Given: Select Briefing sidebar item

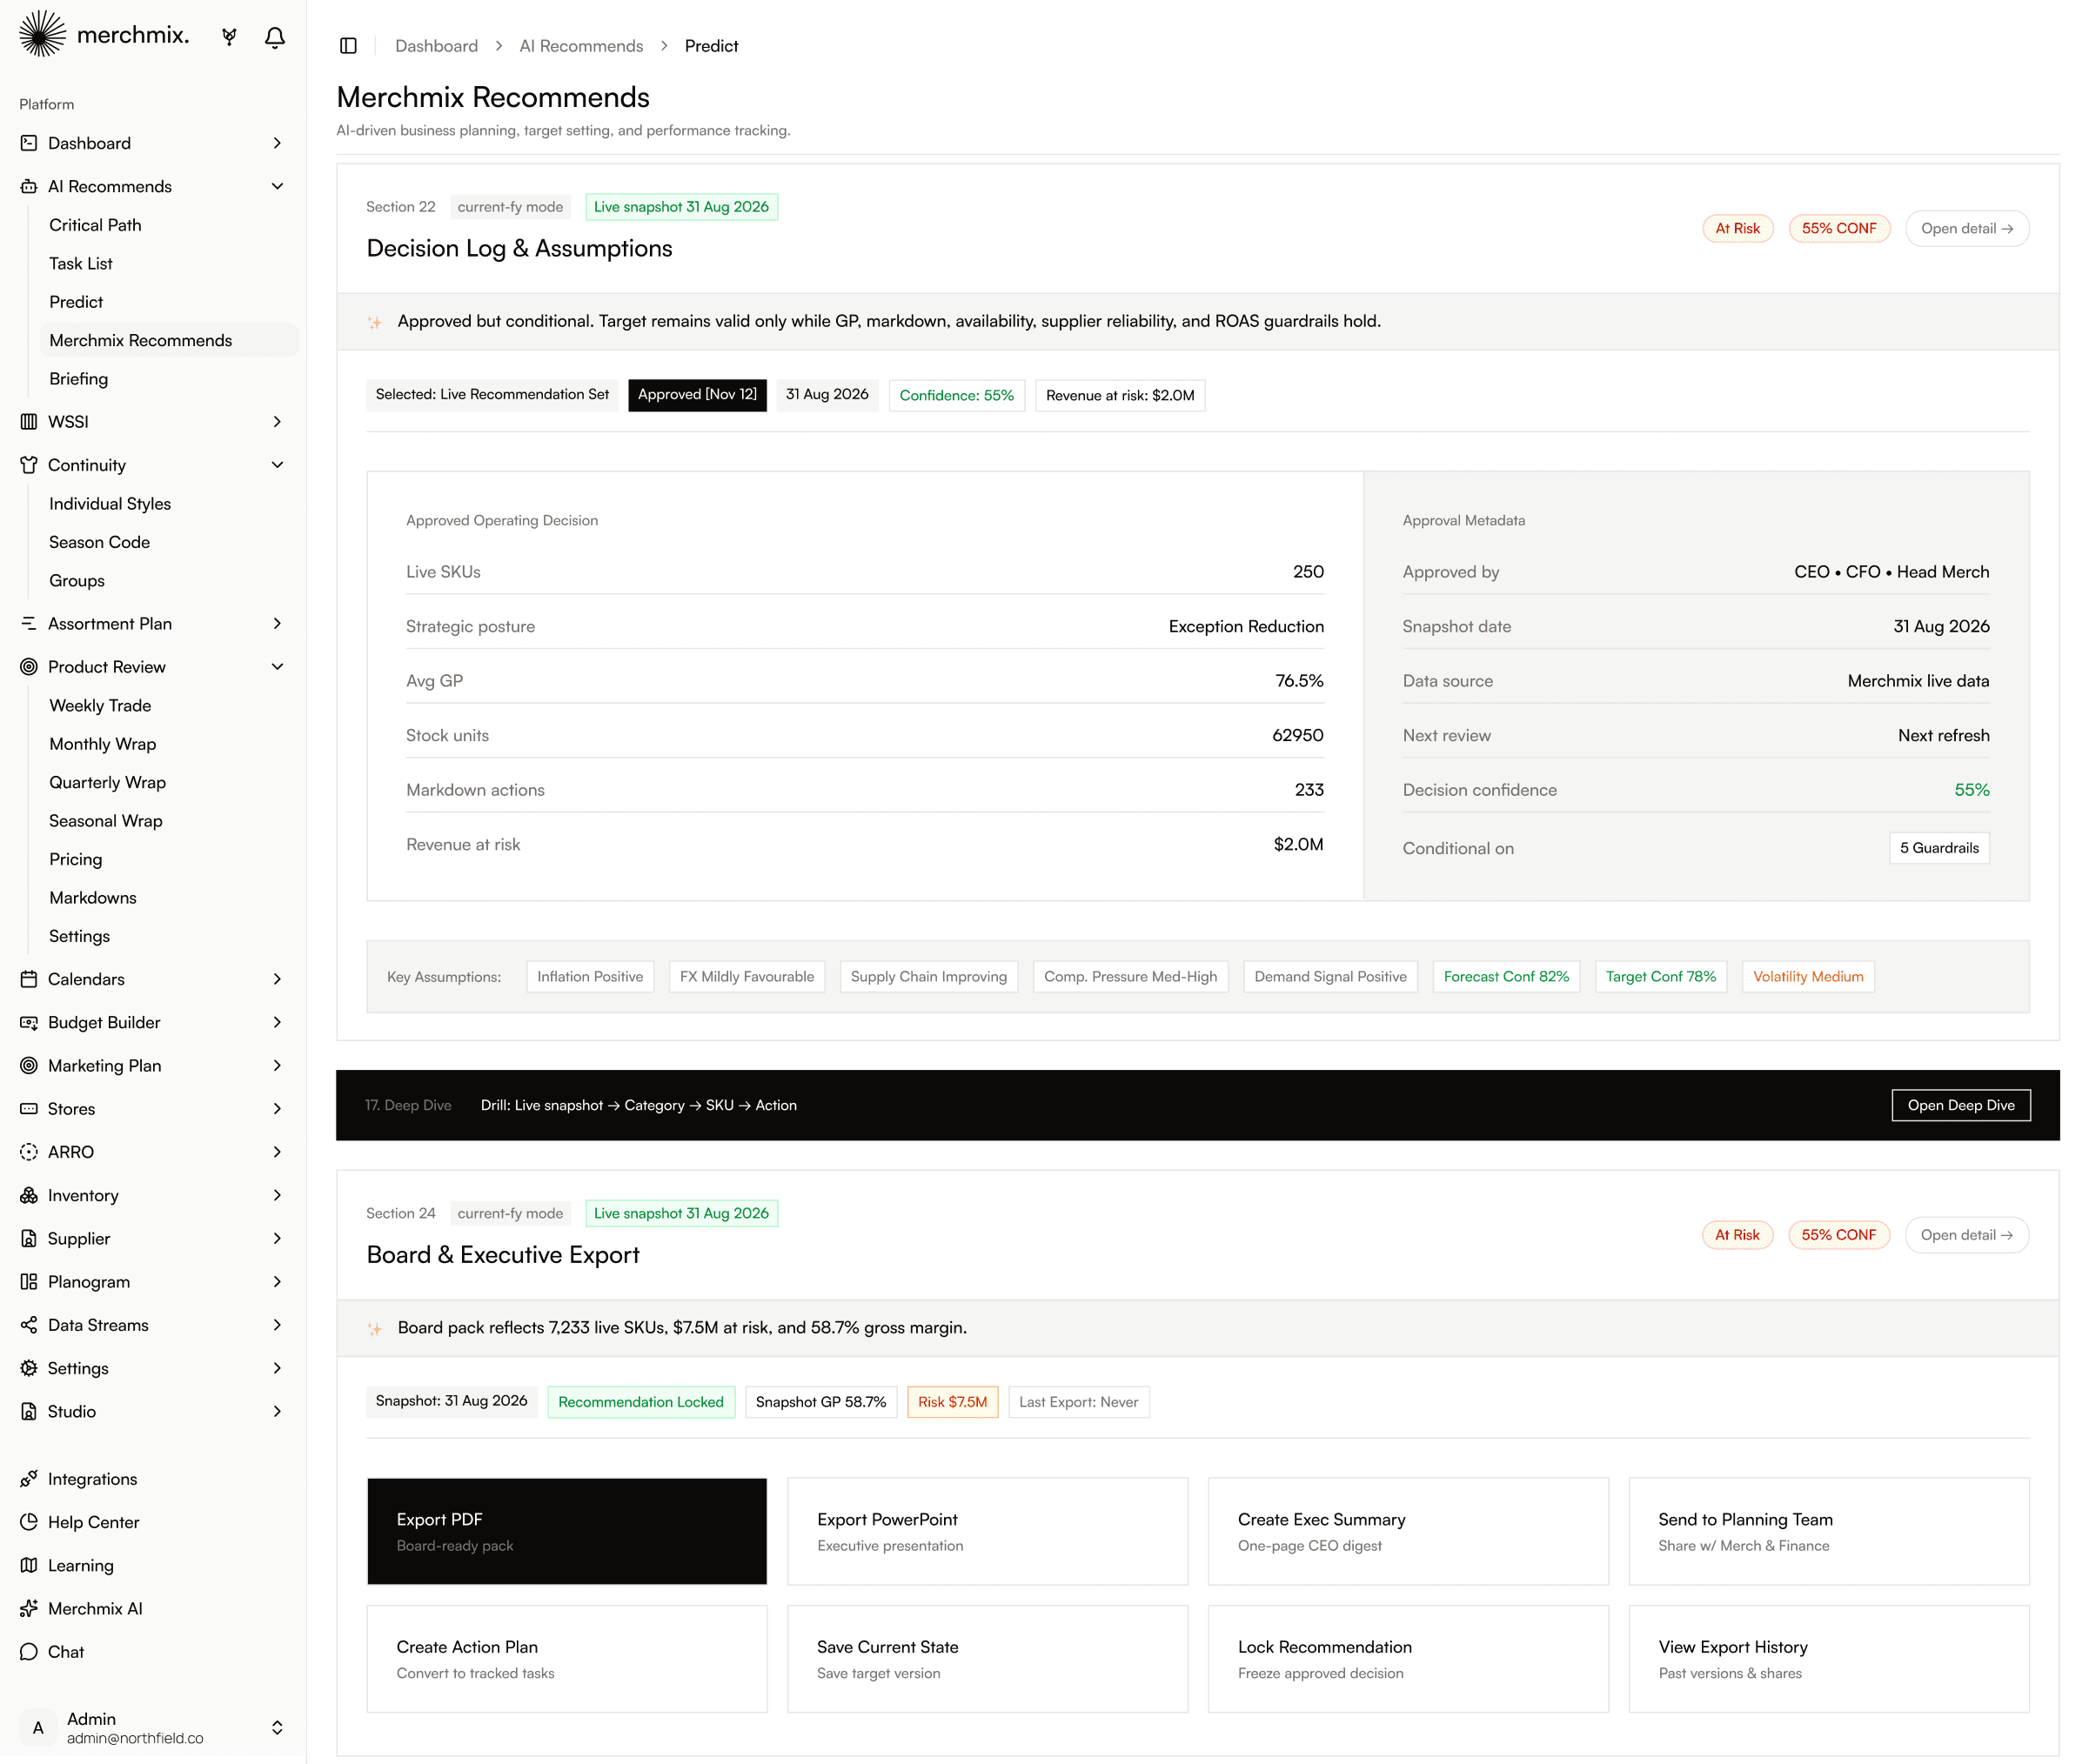Looking at the screenshot, I should (79, 379).
